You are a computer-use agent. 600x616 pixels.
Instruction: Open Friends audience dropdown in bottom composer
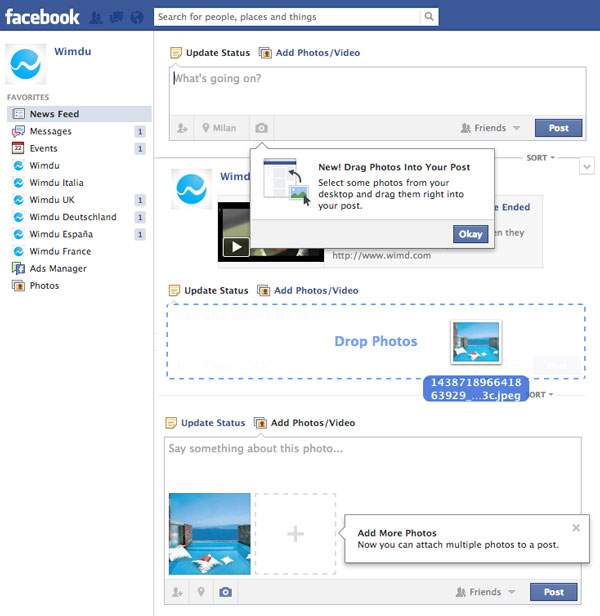click(x=485, y=592)
